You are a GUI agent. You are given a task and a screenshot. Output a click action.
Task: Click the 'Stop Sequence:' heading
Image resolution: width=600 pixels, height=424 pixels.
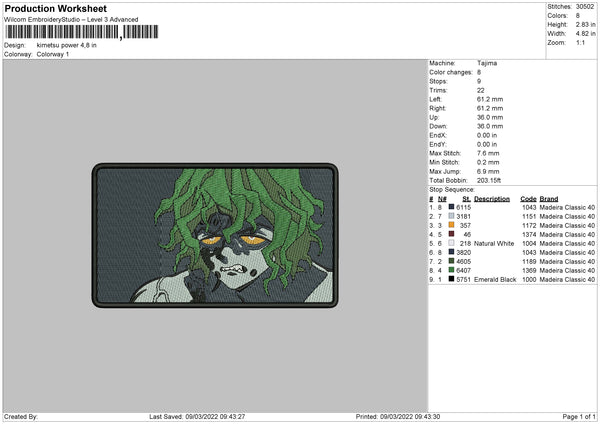[452, 190]
